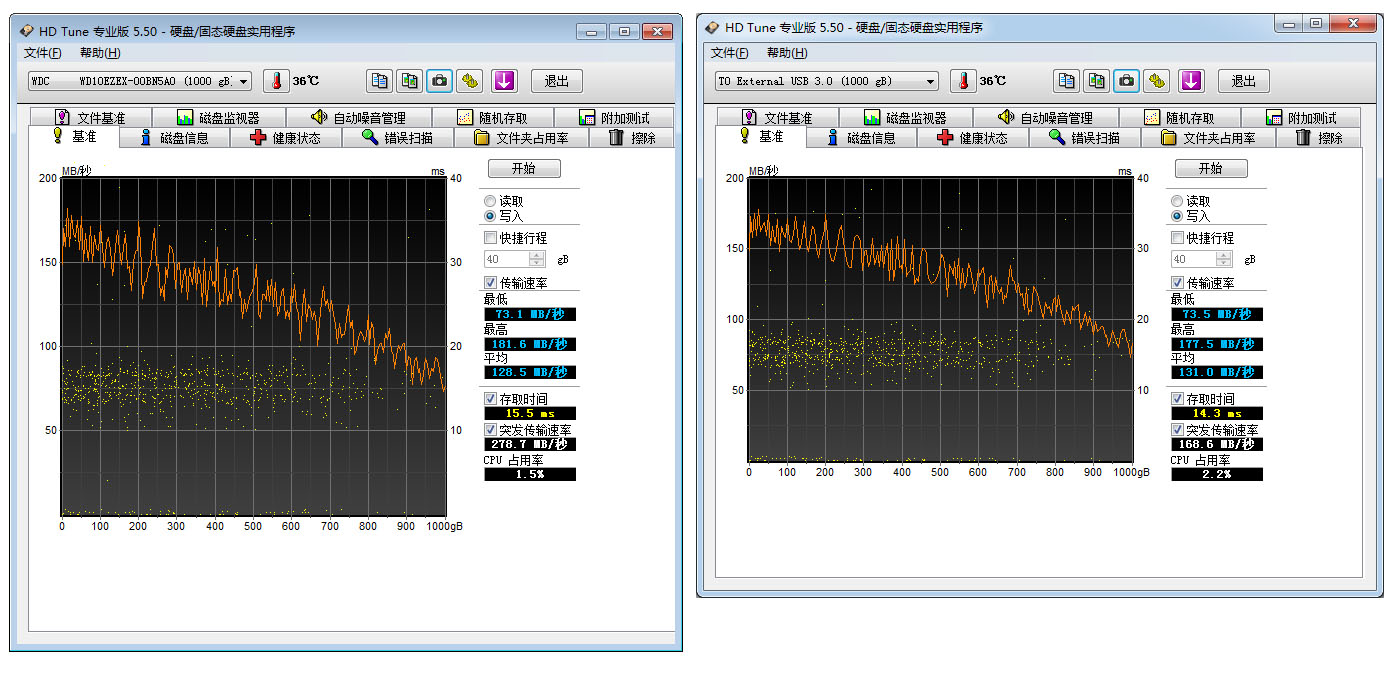Open 随机存取 tab in External USB window
The height and width of the screenshot is (700, 1400).
[1179, 118]
